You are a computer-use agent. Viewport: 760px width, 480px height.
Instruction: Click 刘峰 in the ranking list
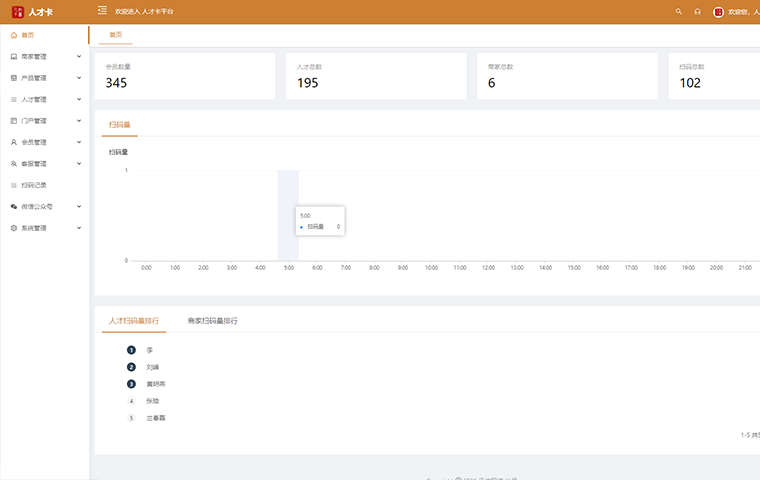click(x=152, y=367)
